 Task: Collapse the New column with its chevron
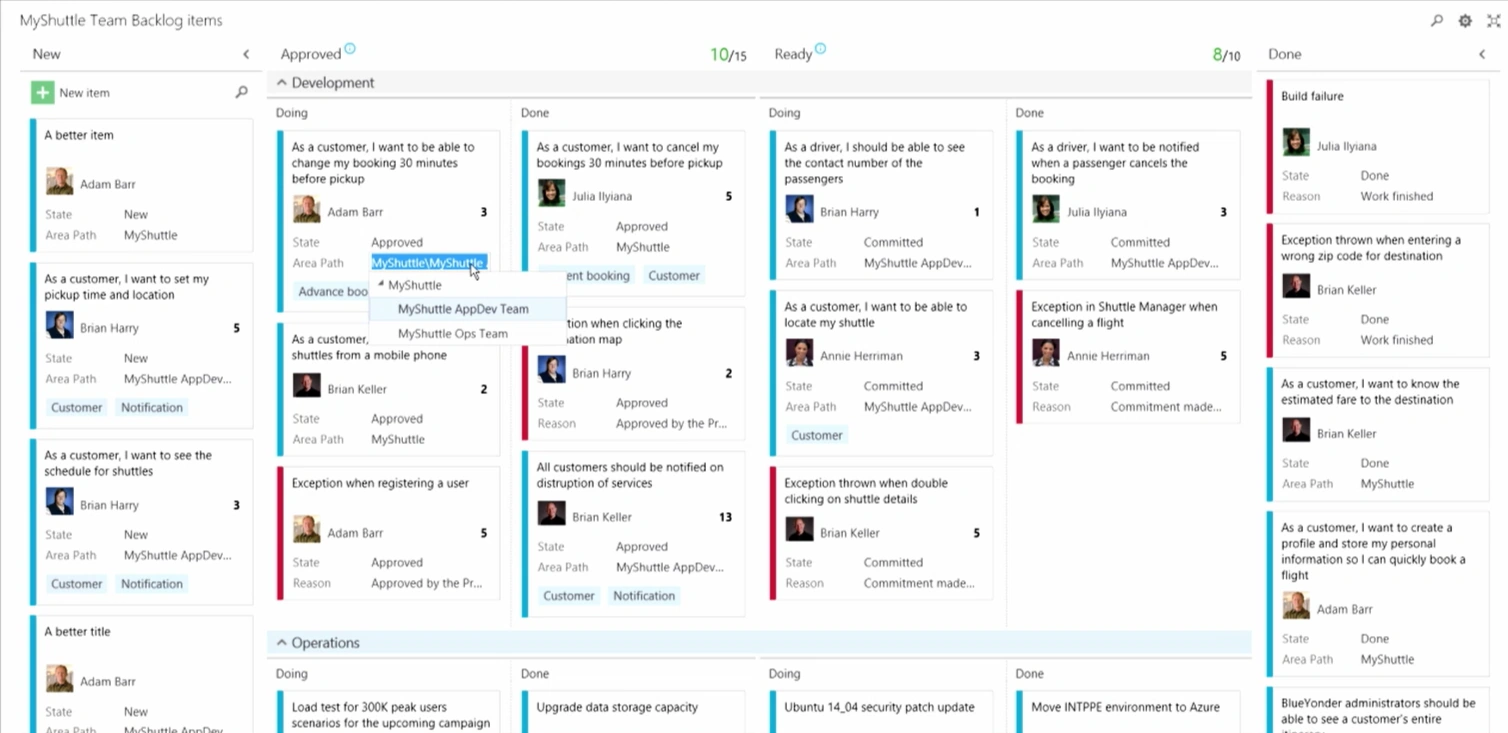(246, 54)
